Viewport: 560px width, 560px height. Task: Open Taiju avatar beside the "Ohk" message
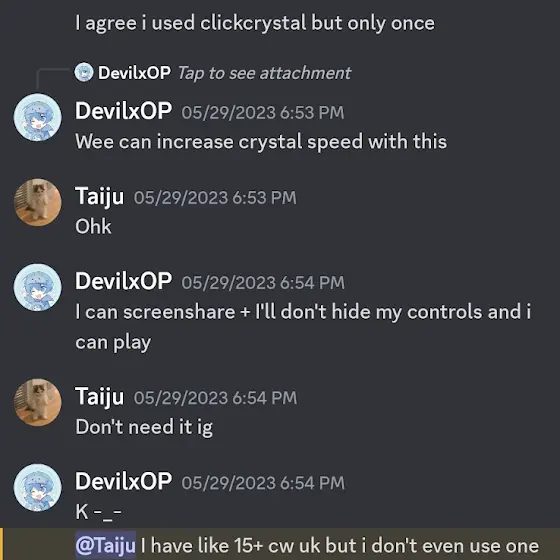pyautogui.click(x=38, y=202)
